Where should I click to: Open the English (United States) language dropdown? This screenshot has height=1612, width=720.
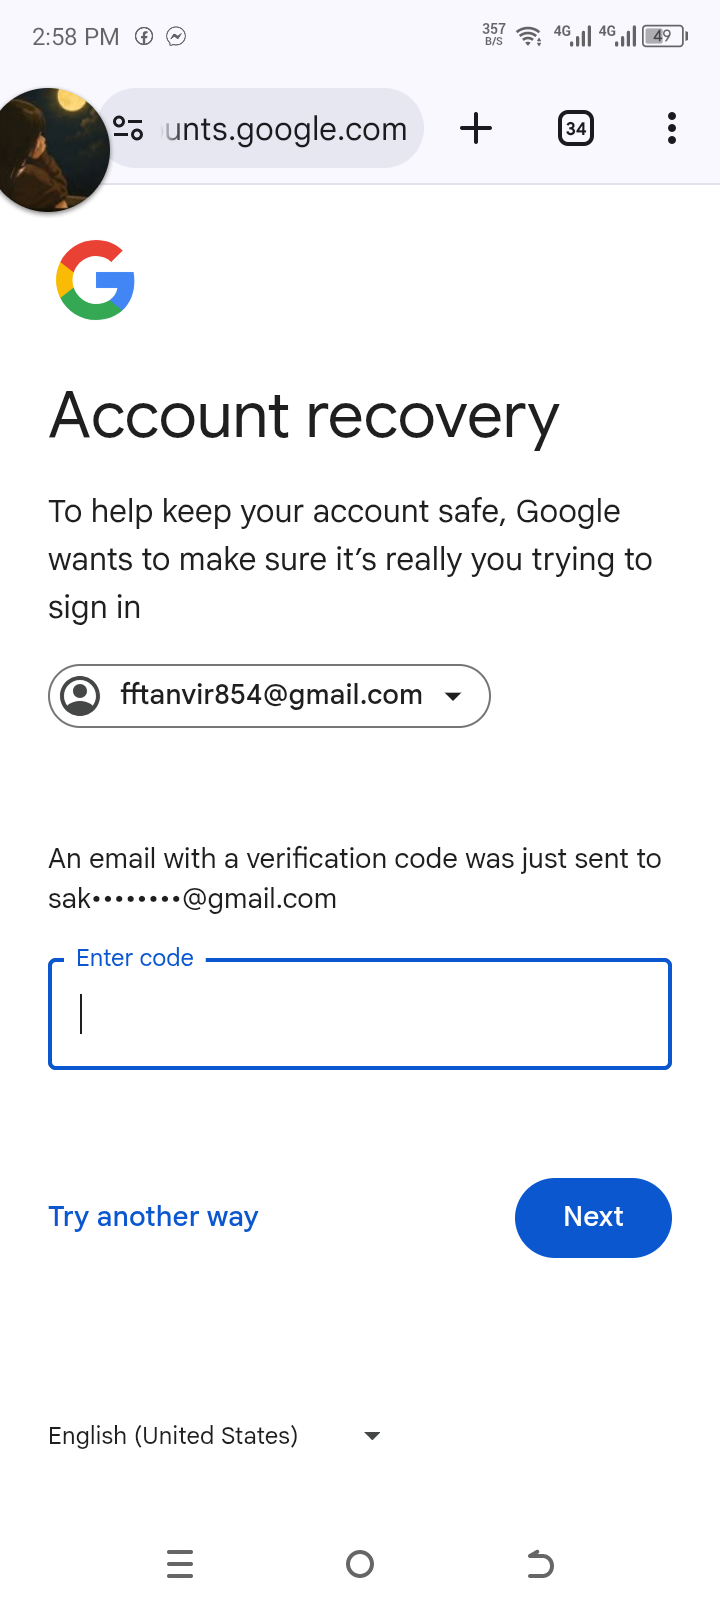[174, 1436]
